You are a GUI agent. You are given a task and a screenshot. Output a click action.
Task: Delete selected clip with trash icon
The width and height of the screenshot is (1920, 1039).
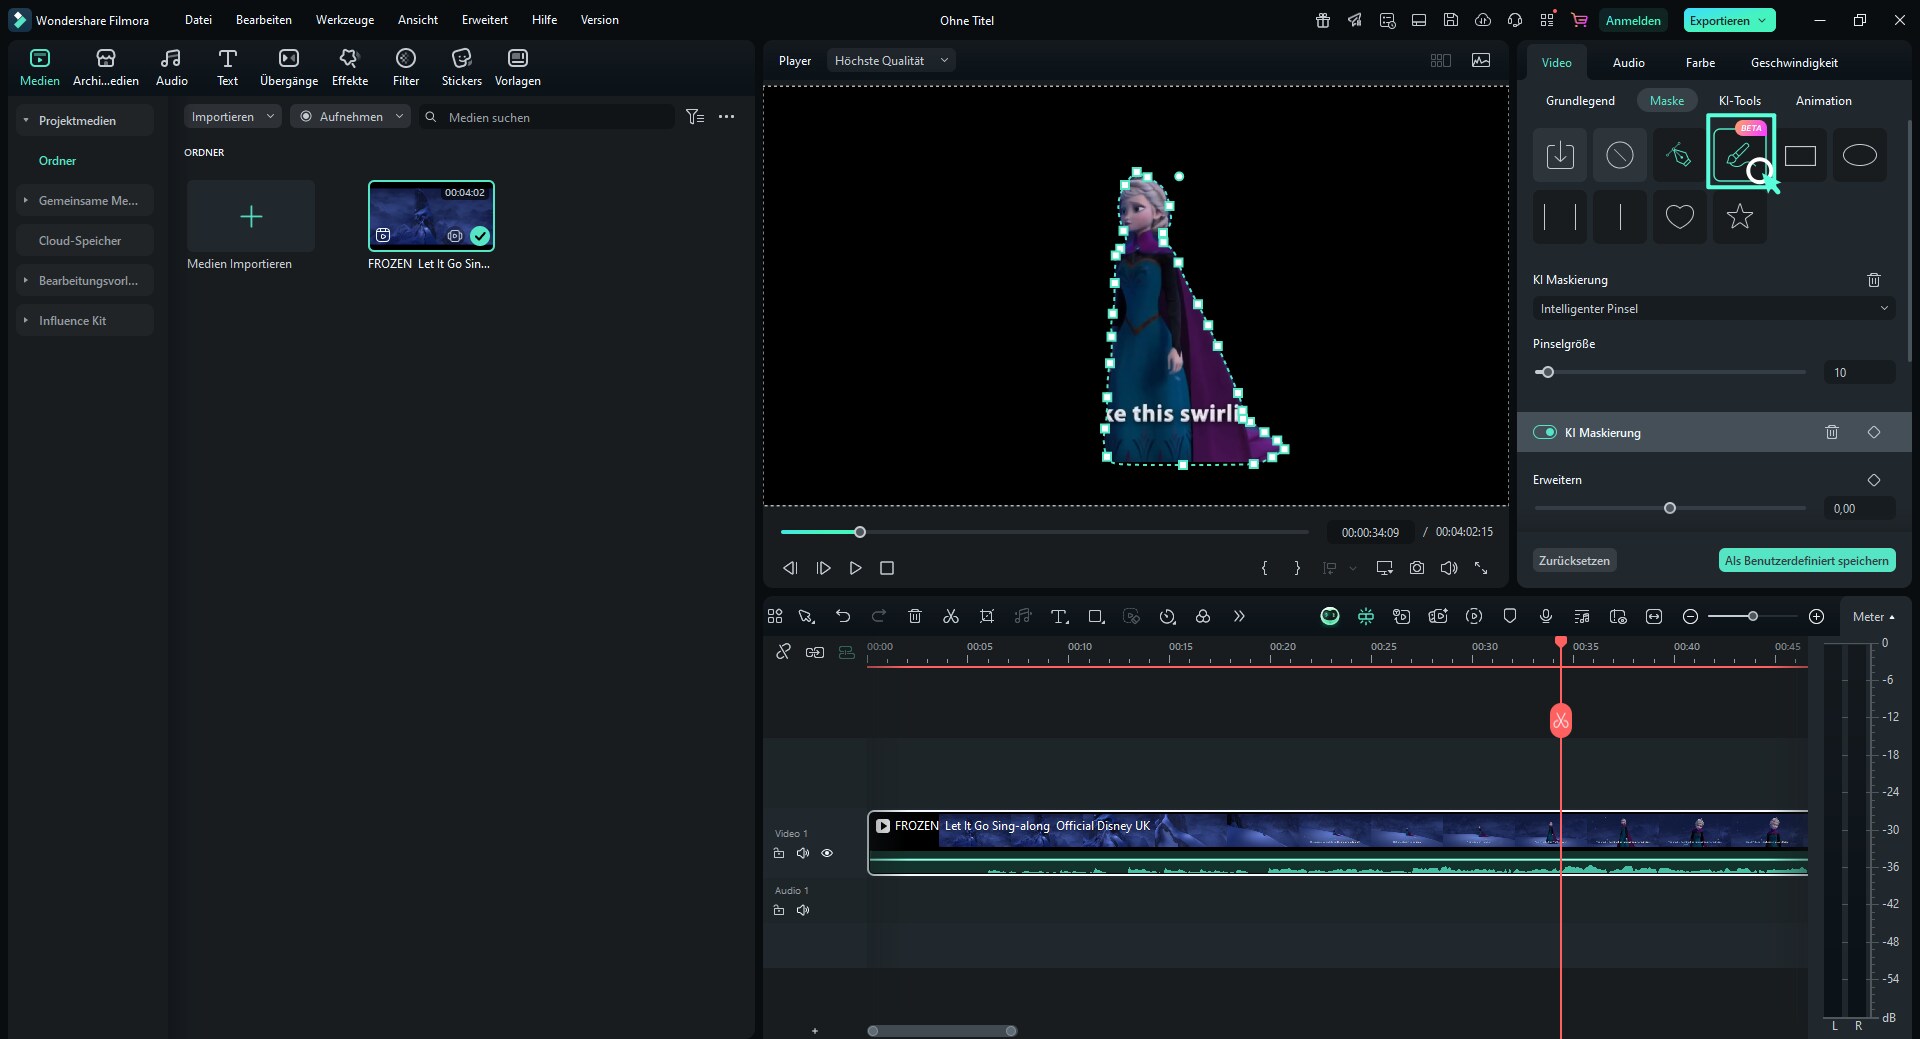point(915,617)
